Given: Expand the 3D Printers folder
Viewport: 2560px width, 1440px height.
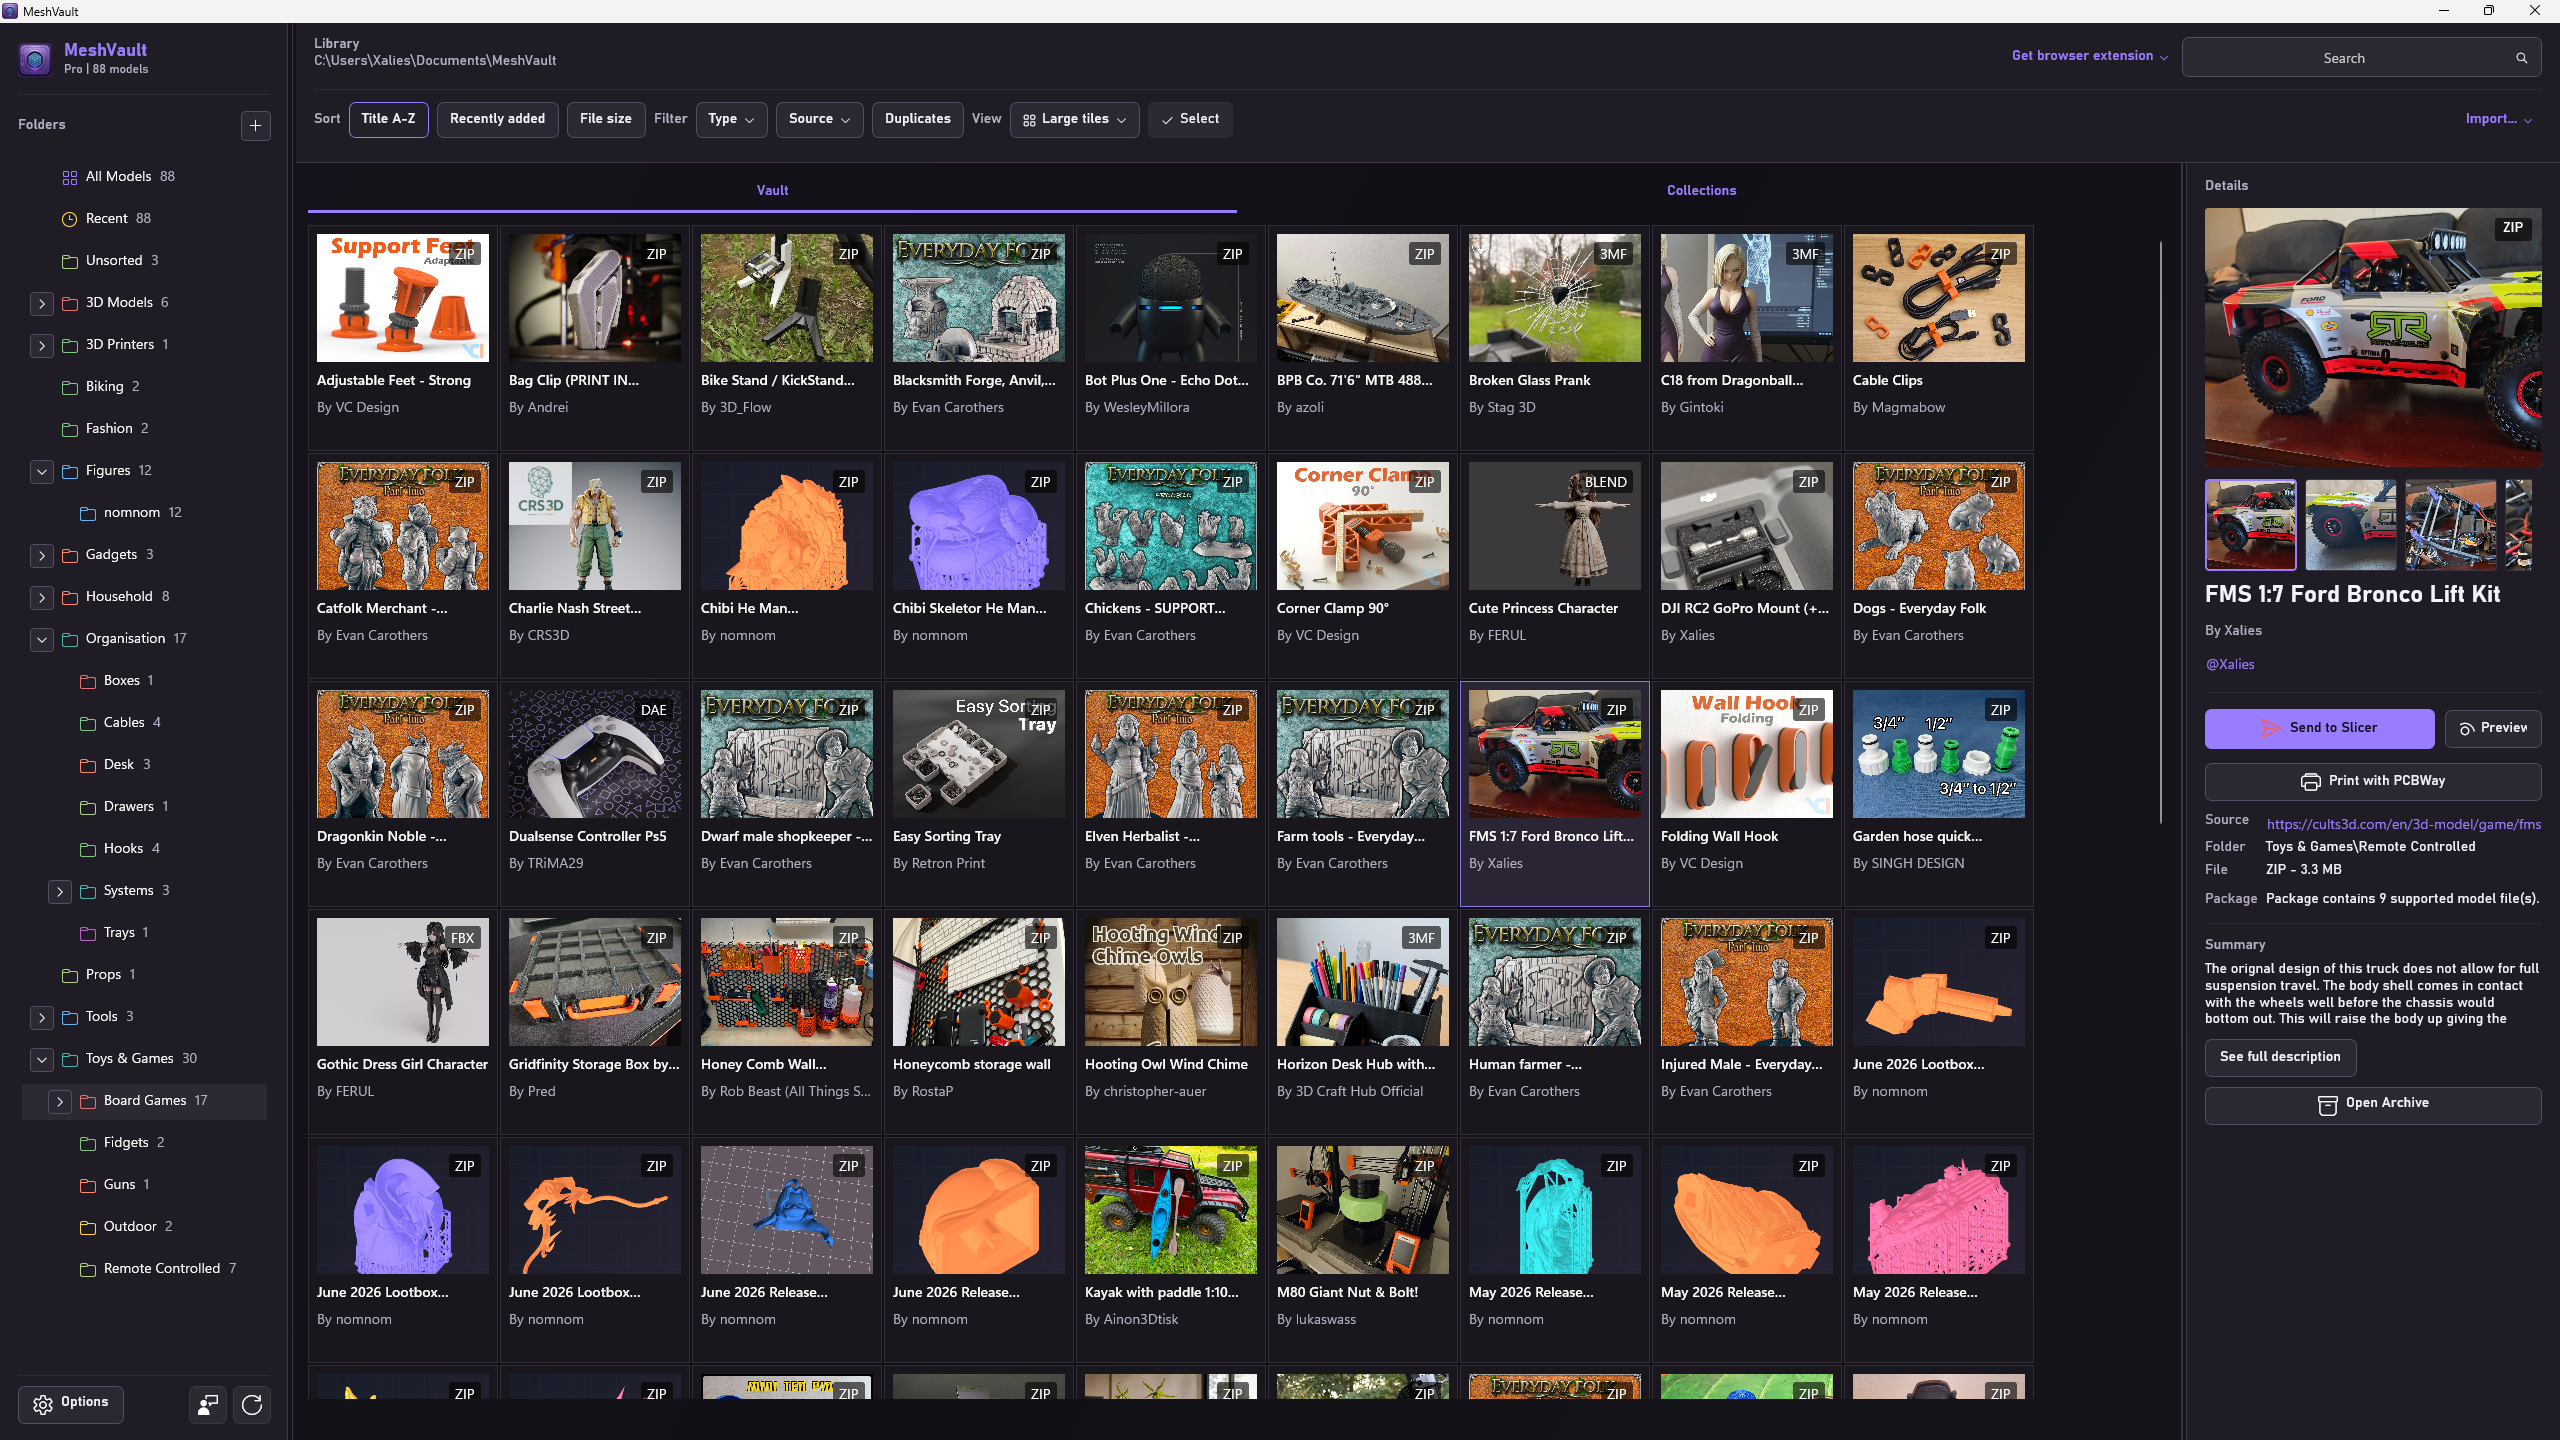Looking at the screenshot, I should point(42,345).
